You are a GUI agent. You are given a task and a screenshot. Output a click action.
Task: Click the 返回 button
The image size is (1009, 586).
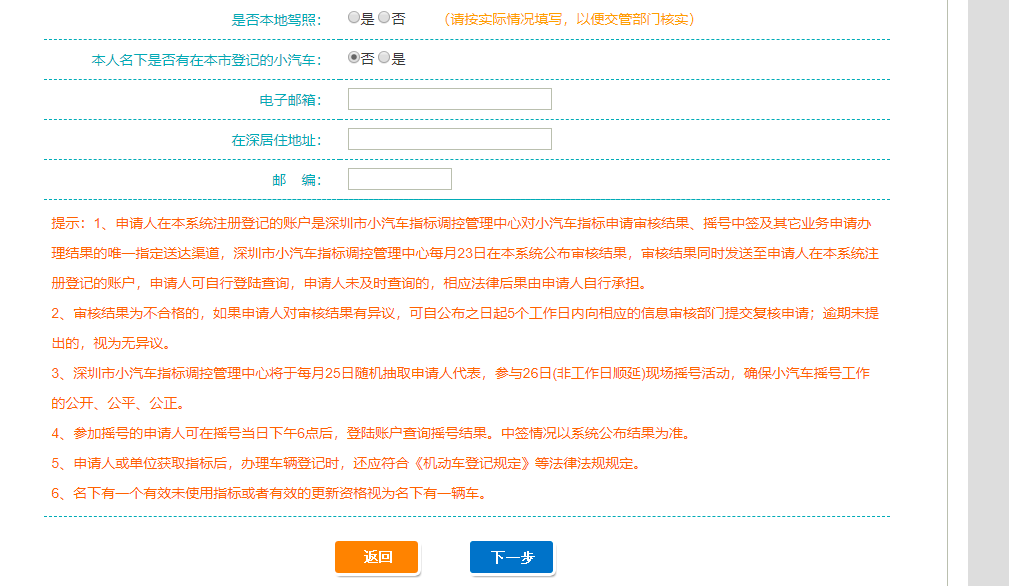click(x=376, y=558)
